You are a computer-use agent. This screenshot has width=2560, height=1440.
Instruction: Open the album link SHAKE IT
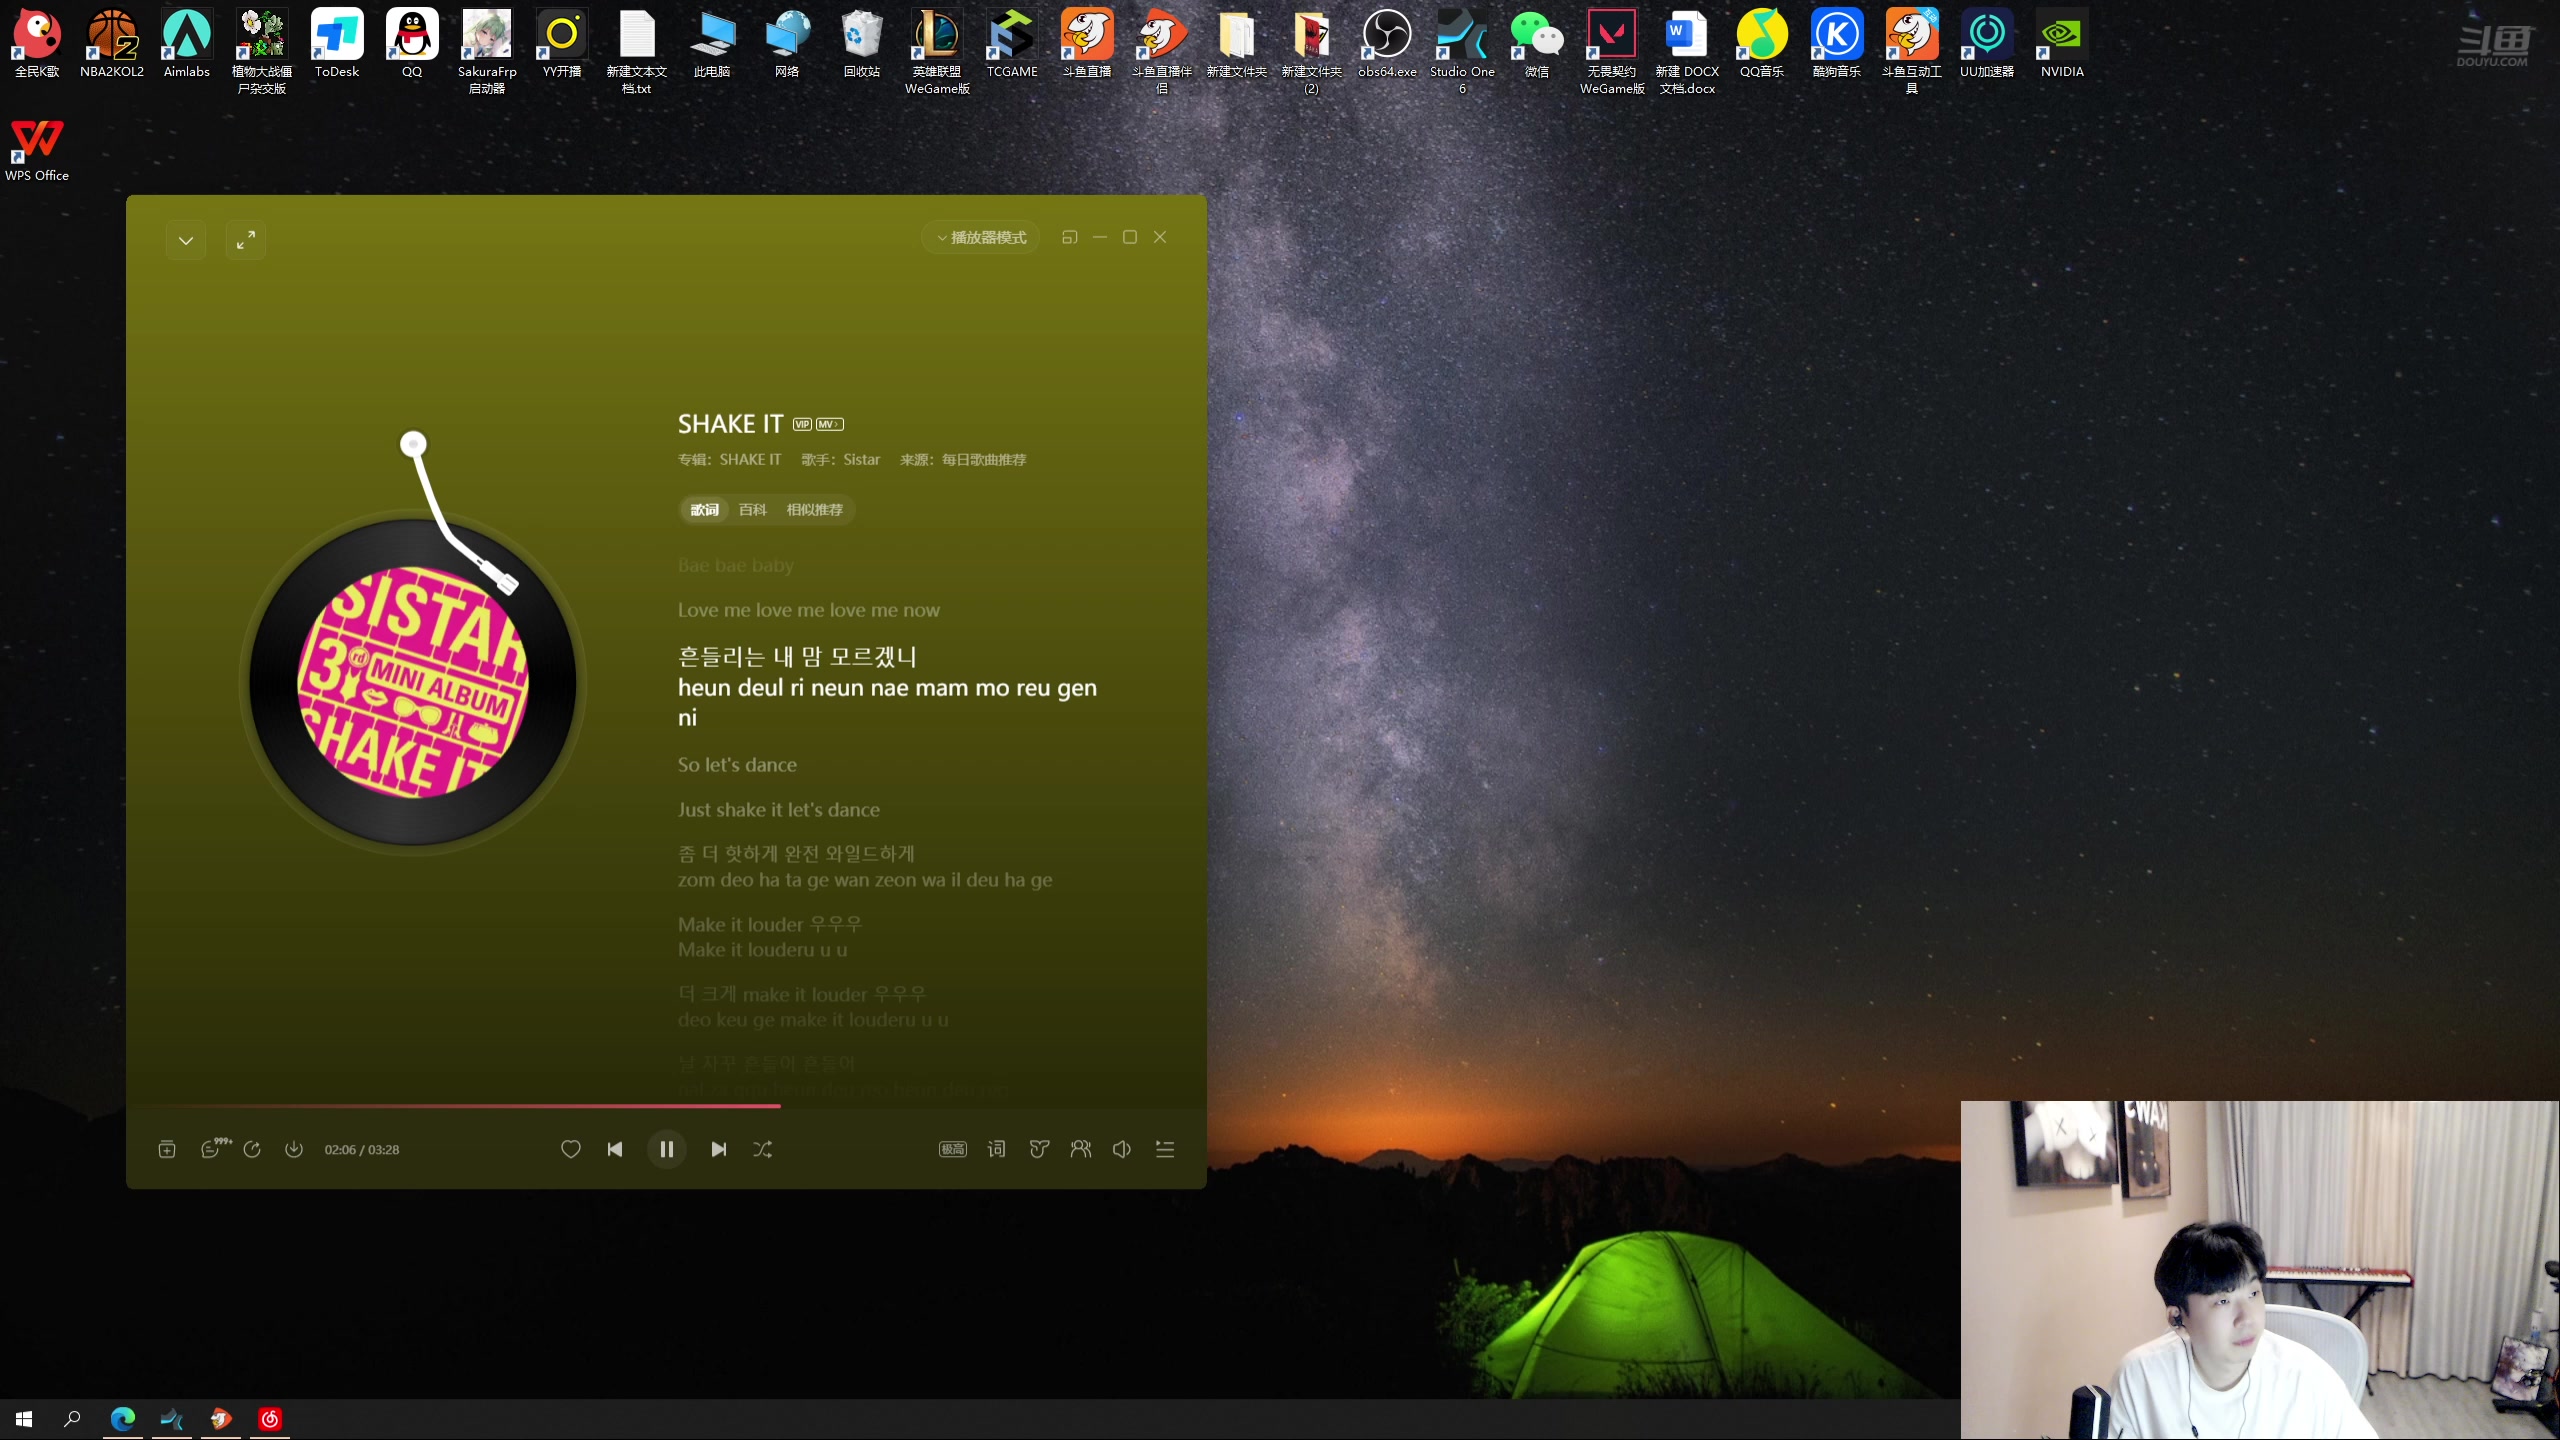750,460
